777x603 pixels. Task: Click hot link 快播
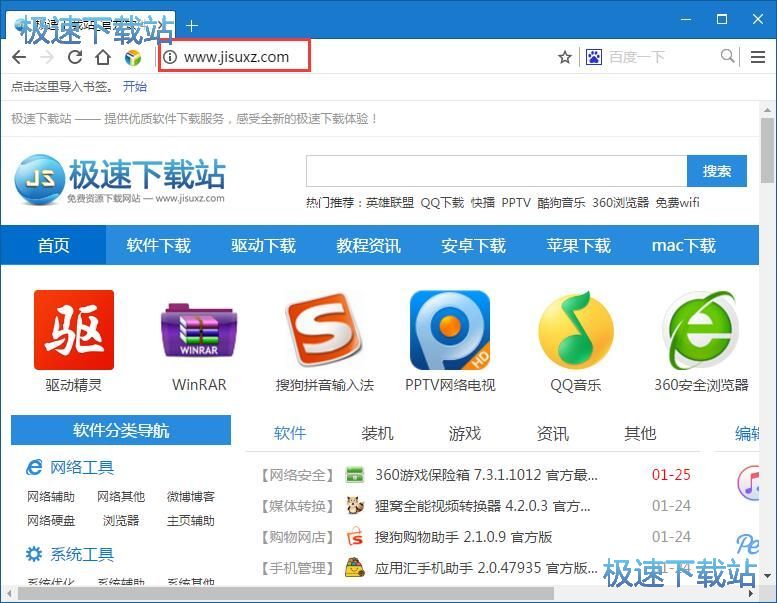(x=483, y=203)
